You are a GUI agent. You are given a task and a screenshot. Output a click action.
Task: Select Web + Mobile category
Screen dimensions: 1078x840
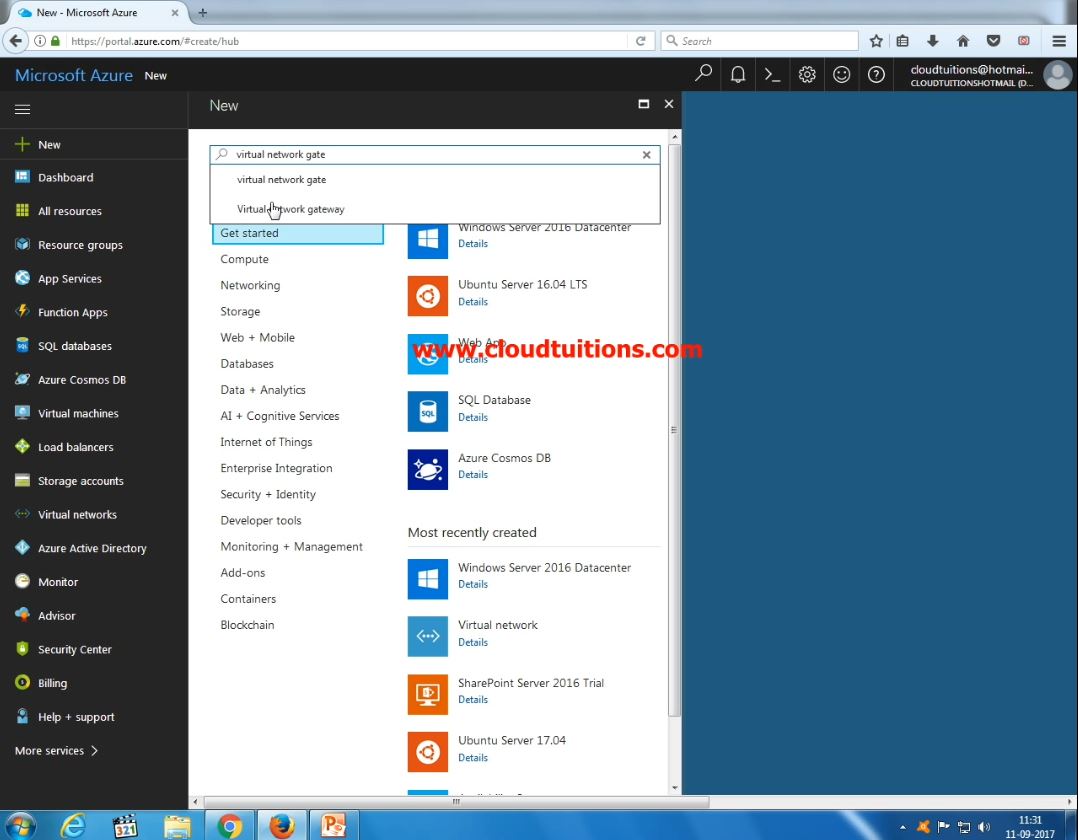coord(258,338)
